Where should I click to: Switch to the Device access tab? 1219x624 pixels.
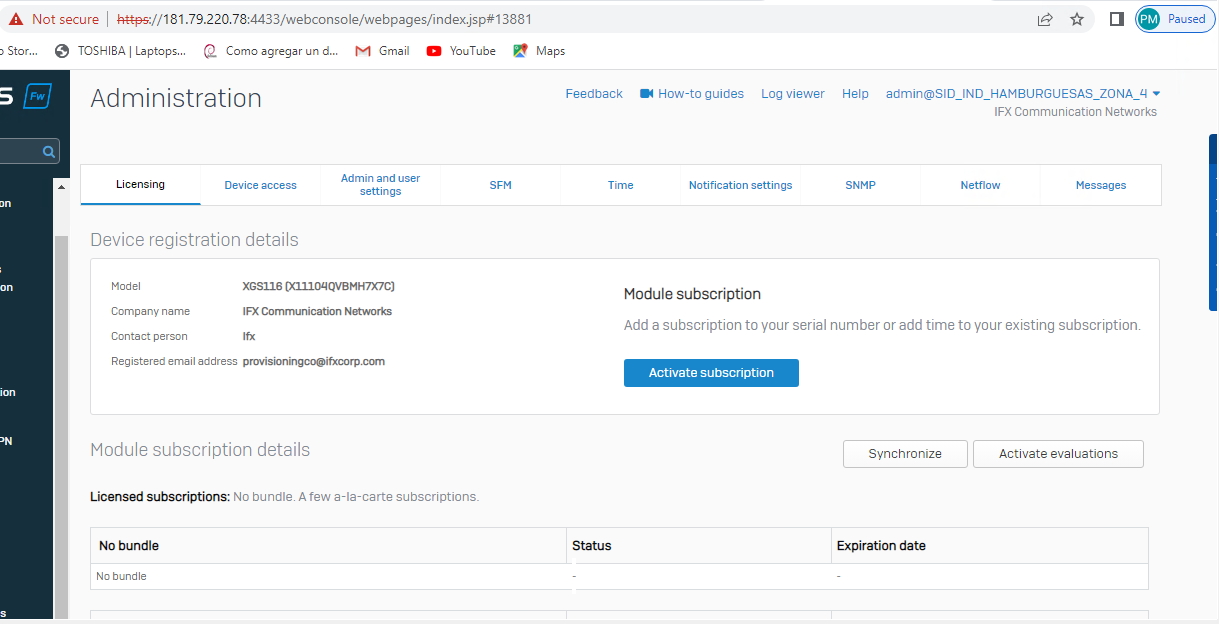tap(260, 185)
